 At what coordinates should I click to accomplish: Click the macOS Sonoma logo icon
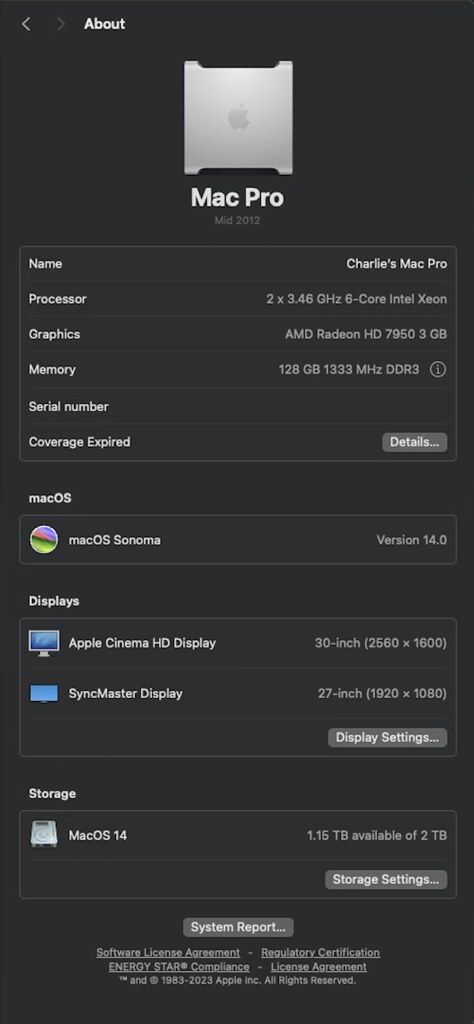tap(44, 539)
